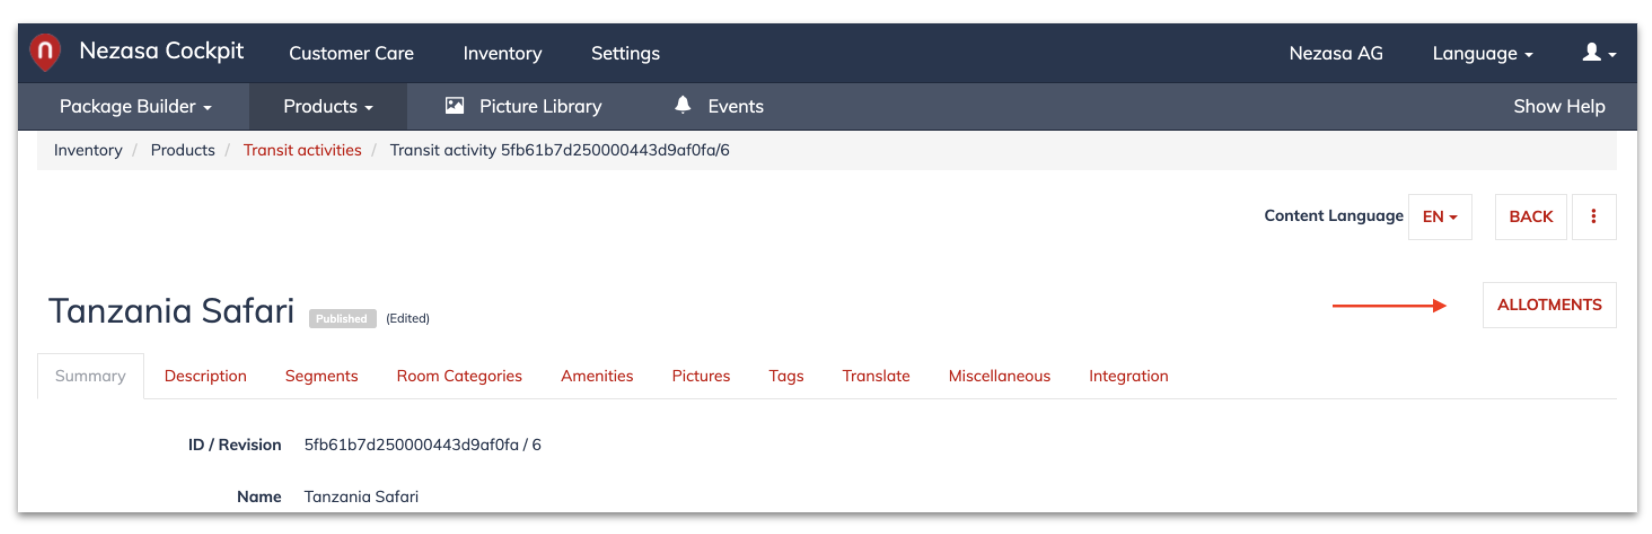1652x534 pixels.
Task: Open the EN content language dropdown
Action: pos(1440,217)
